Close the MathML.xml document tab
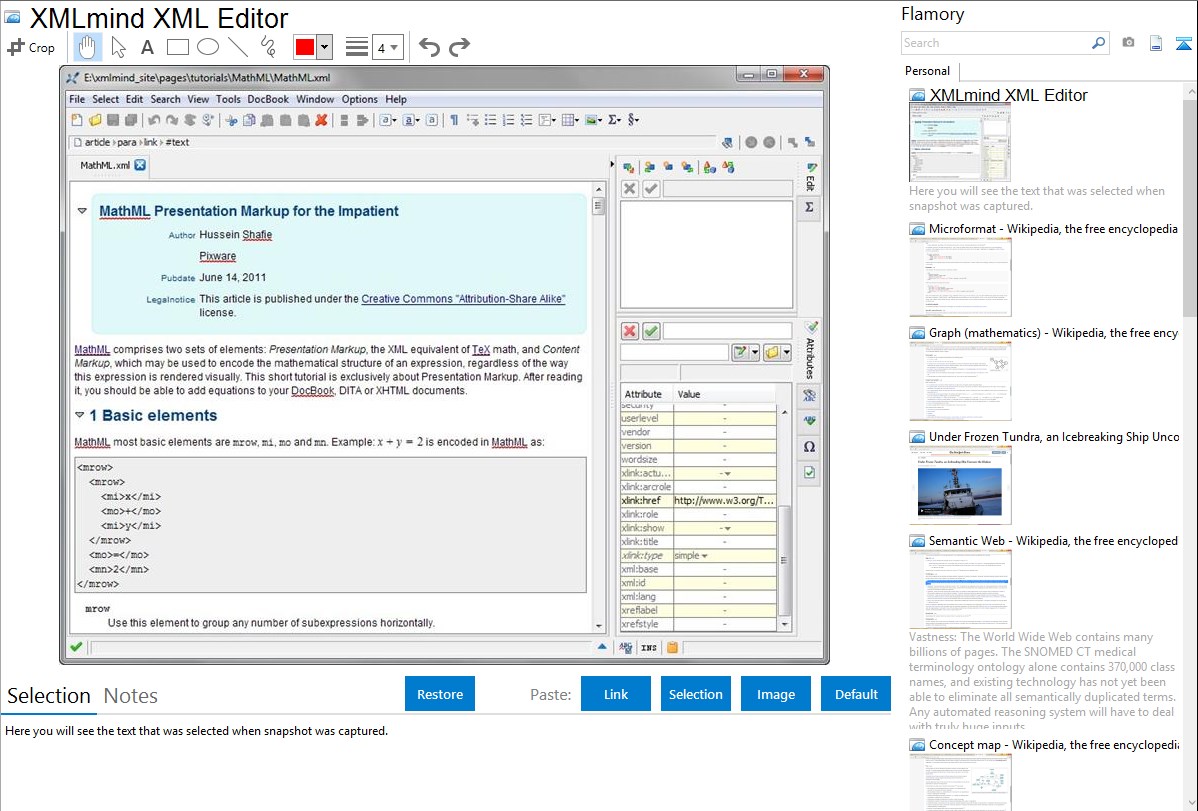 (x=140, y=165)
